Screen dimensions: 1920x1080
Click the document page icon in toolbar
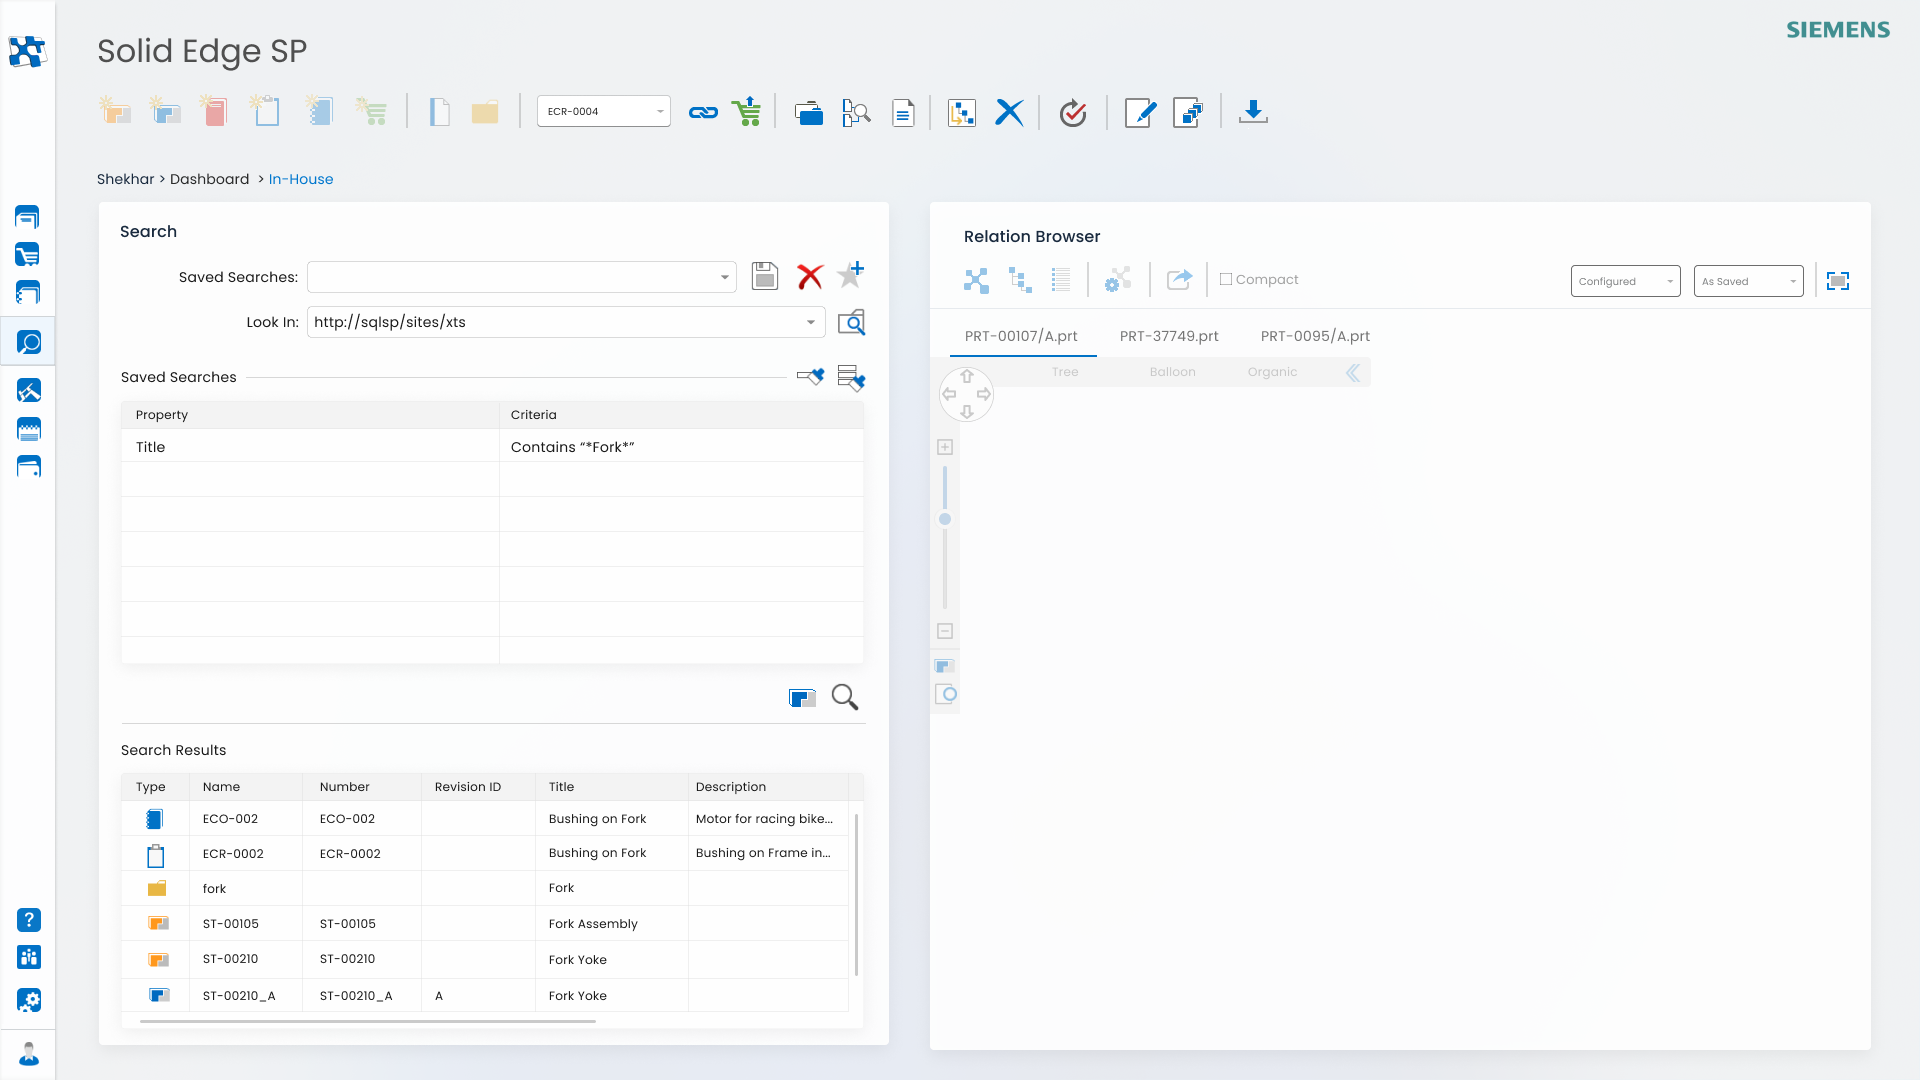point(903,113)
